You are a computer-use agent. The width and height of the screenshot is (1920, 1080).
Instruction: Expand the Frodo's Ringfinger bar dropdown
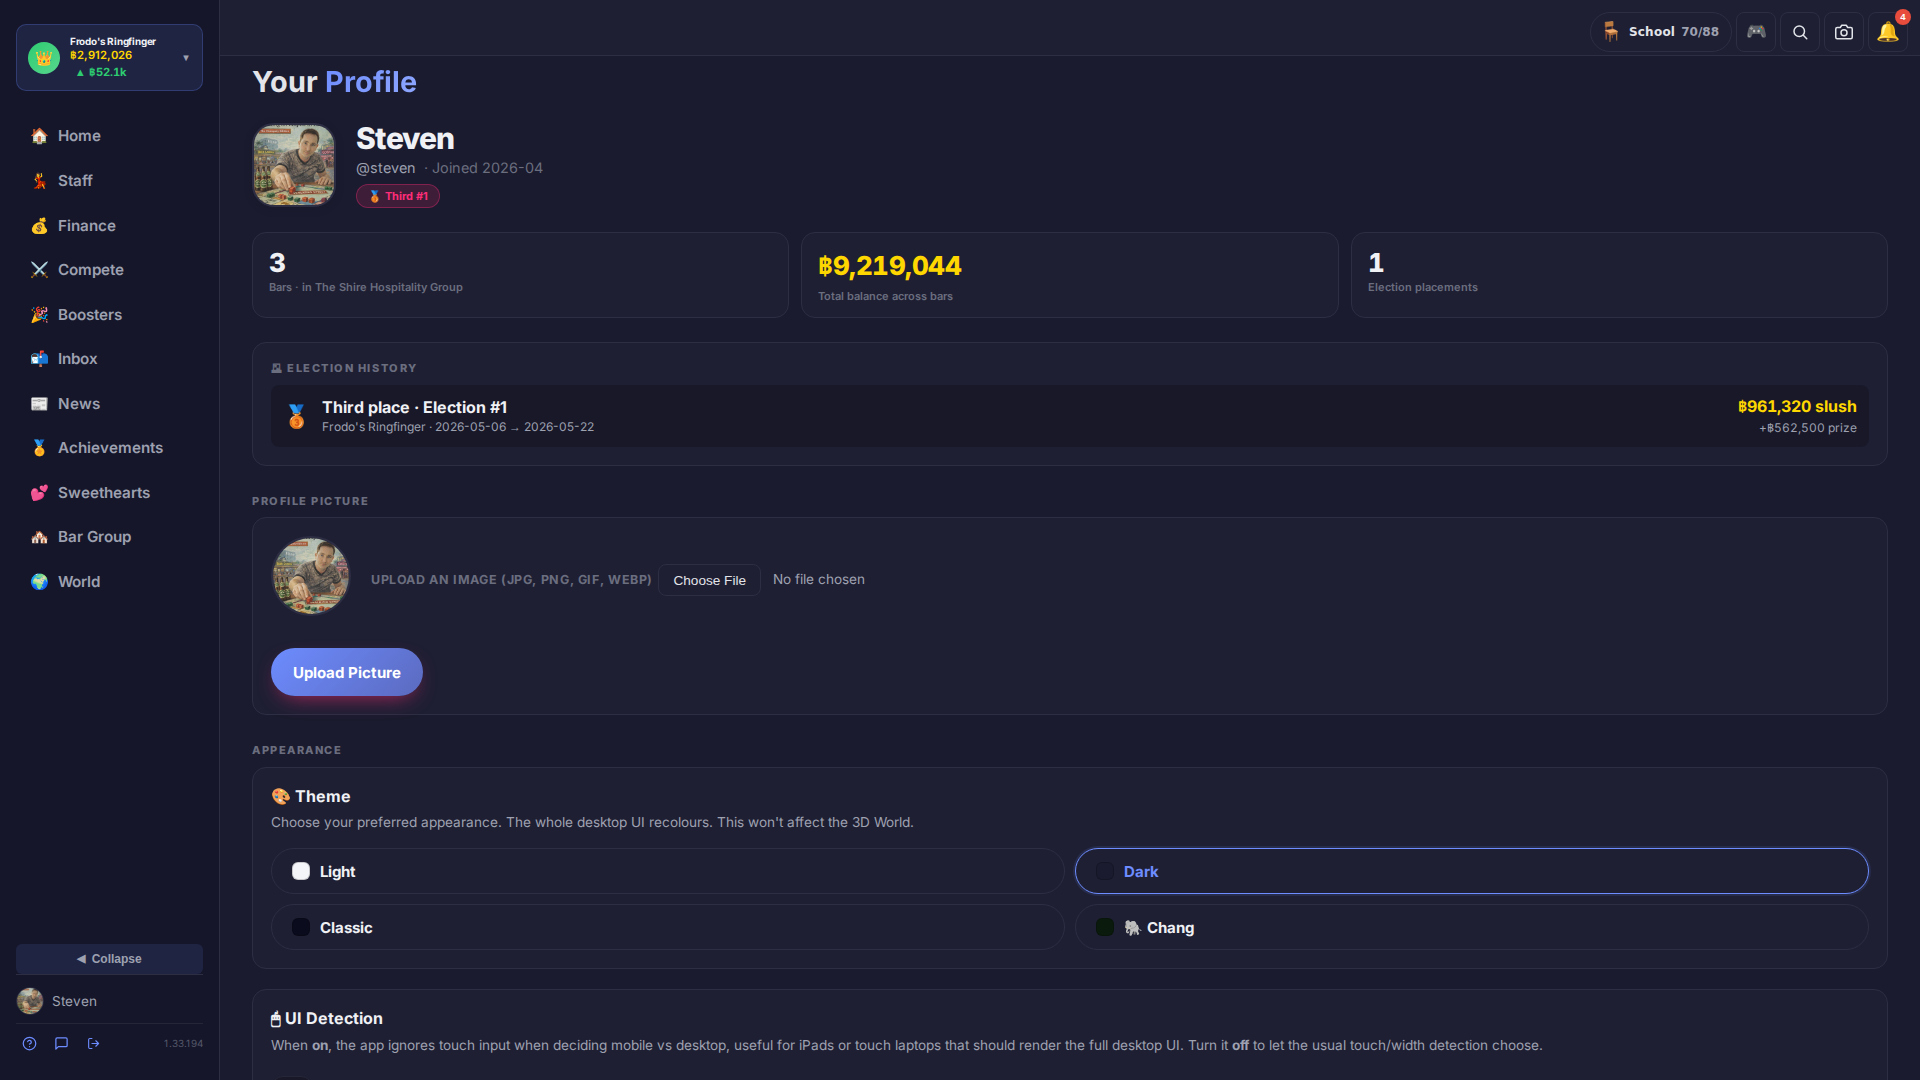click(x=109, y=57)
